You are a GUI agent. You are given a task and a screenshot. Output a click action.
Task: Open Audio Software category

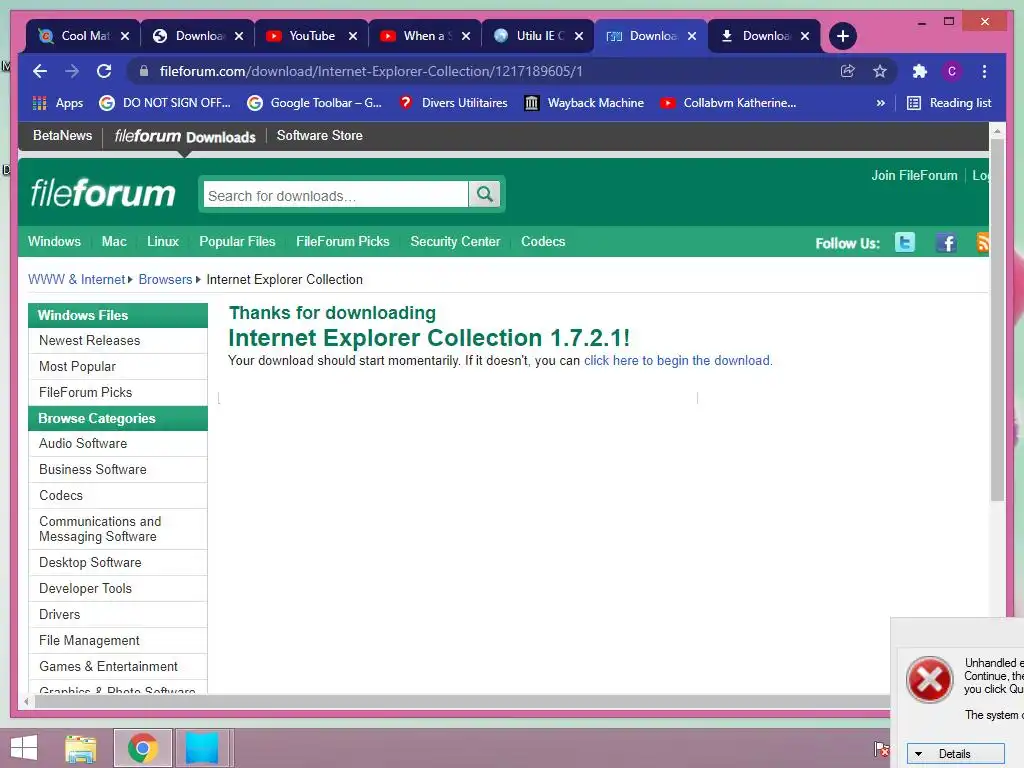click(118, 443)
